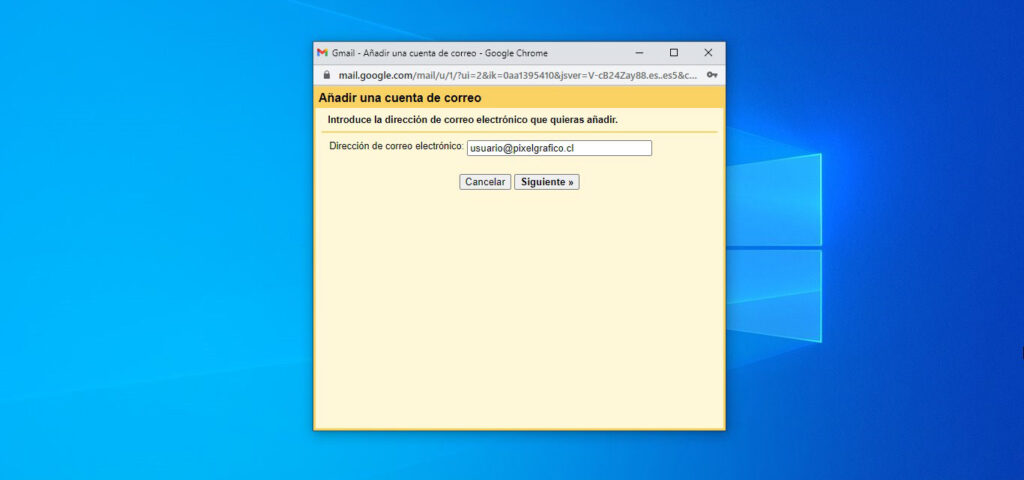This screenshot has width=1024, height=480.
Task: Click the desktop below the Gmail window
Action: tap(519, 455)
